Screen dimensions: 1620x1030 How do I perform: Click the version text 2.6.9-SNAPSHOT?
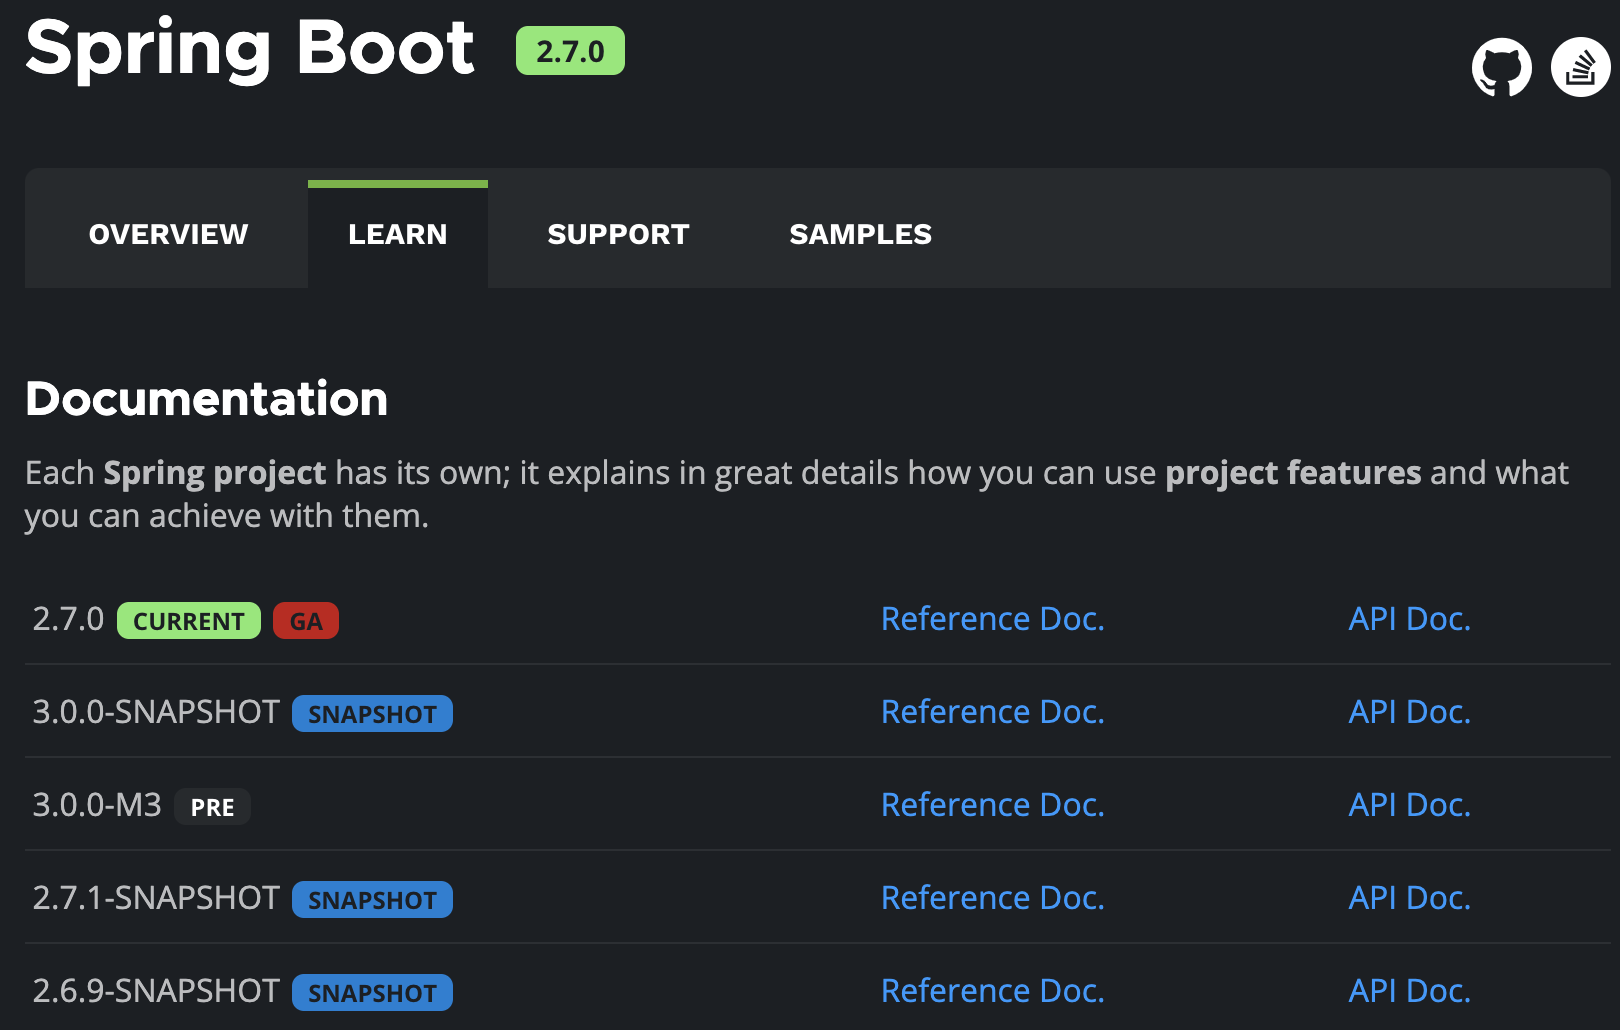tap(156, 991)
